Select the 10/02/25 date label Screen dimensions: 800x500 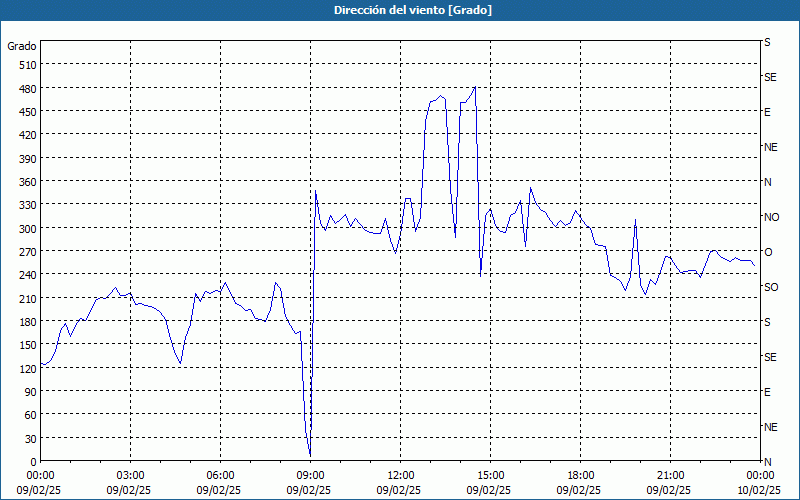[759, 490]
